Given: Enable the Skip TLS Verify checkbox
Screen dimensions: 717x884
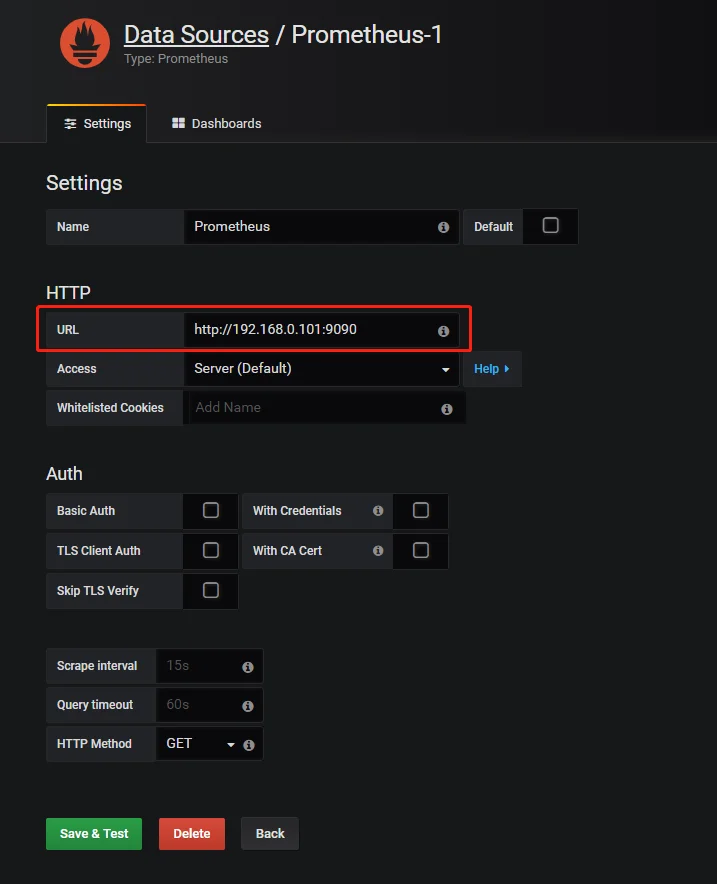Looking at the screenshot, I should tap(211, 590).
